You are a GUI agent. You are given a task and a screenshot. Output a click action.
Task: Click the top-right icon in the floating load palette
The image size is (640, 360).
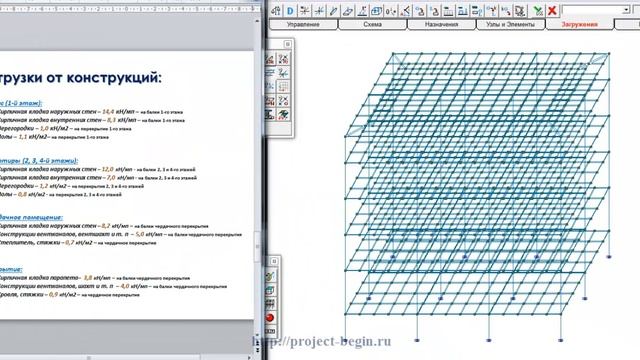point(283,59)
